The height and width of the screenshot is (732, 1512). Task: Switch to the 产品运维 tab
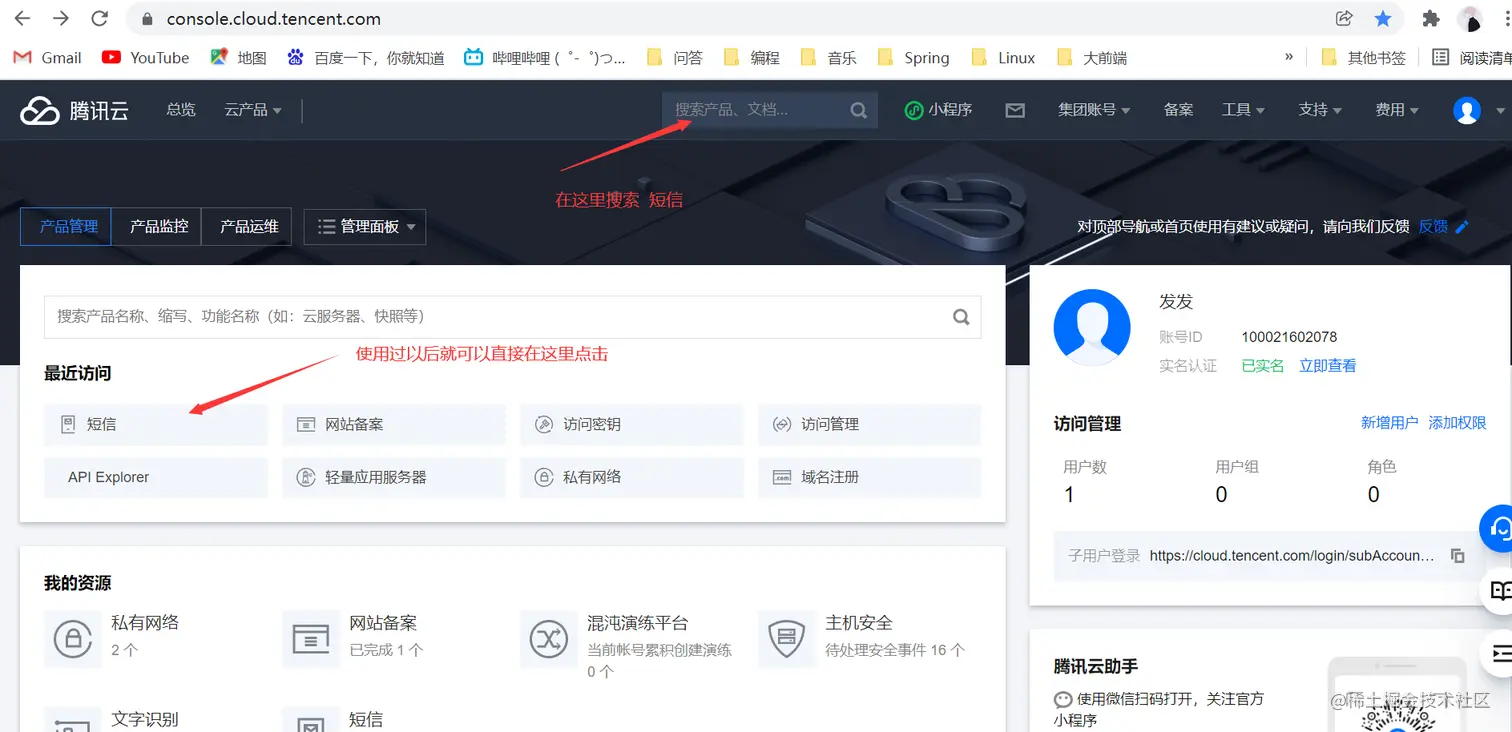(249, 227)
